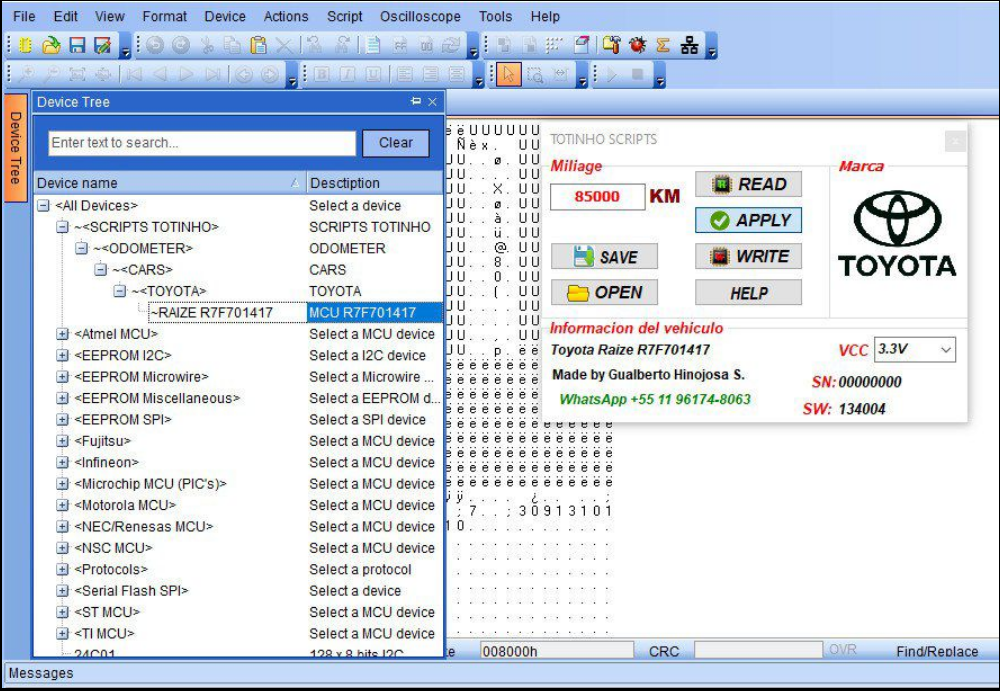The height and width of the screenshot is (691, 1000).
Task: Save buffer via the floppy disk toolbar icon
Action: point(78,44)
